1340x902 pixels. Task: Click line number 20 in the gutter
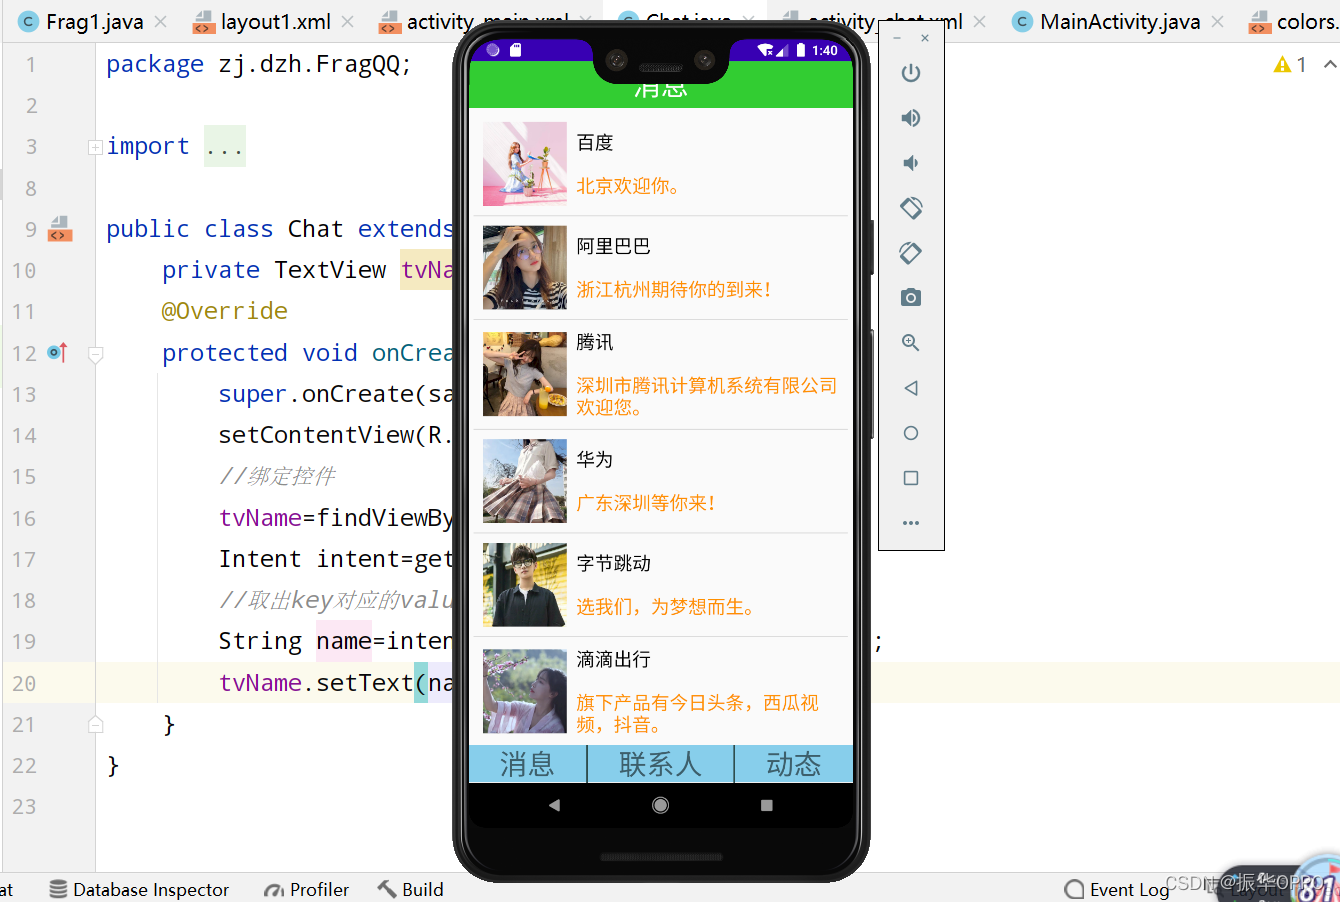tap(24, 683)
